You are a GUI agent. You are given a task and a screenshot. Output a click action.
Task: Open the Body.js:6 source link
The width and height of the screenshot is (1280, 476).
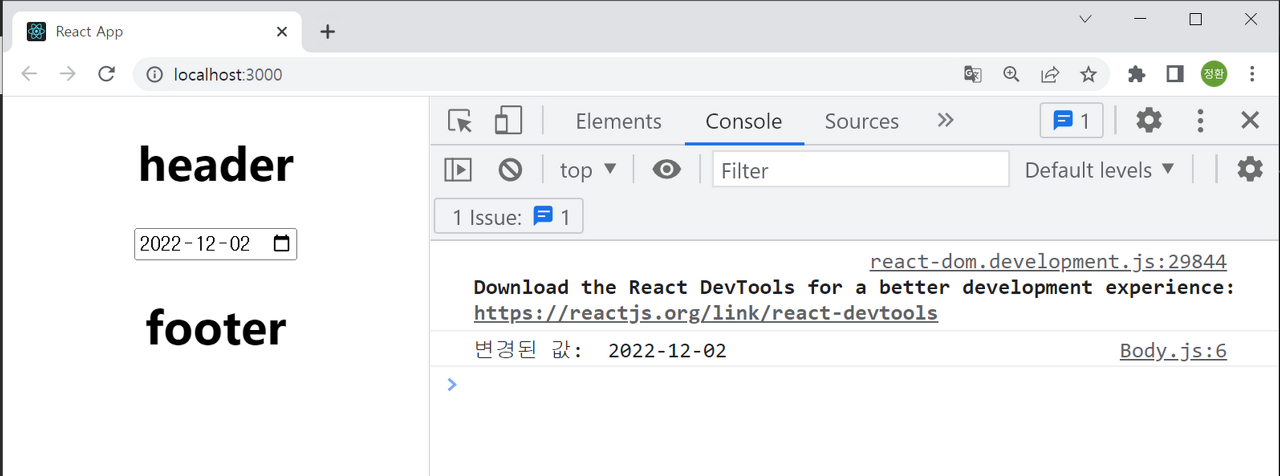click(x=1173, y=351)
